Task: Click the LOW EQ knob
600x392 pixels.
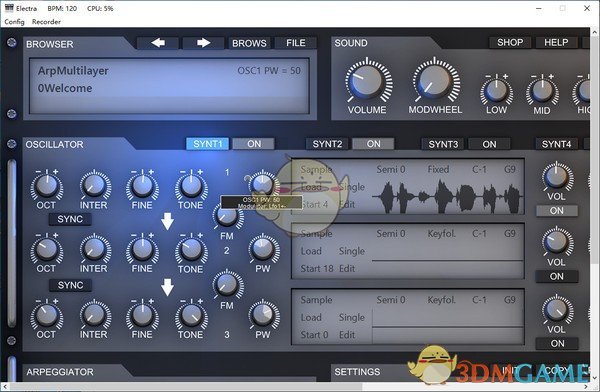Action: point(496,90)
